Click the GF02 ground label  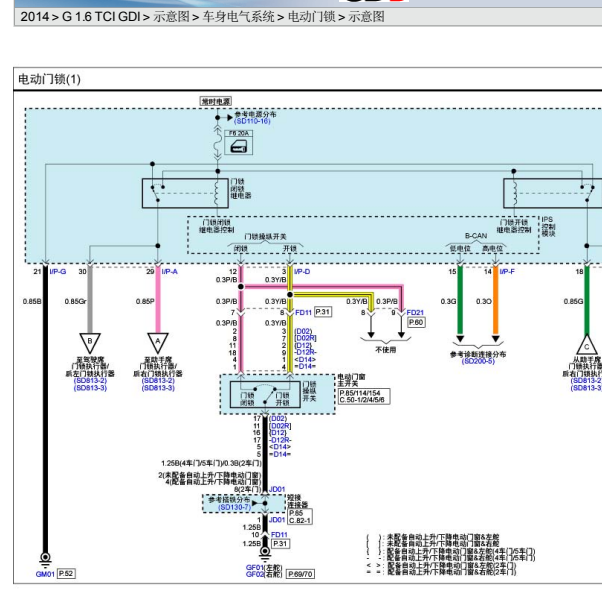tap(255, 574)
